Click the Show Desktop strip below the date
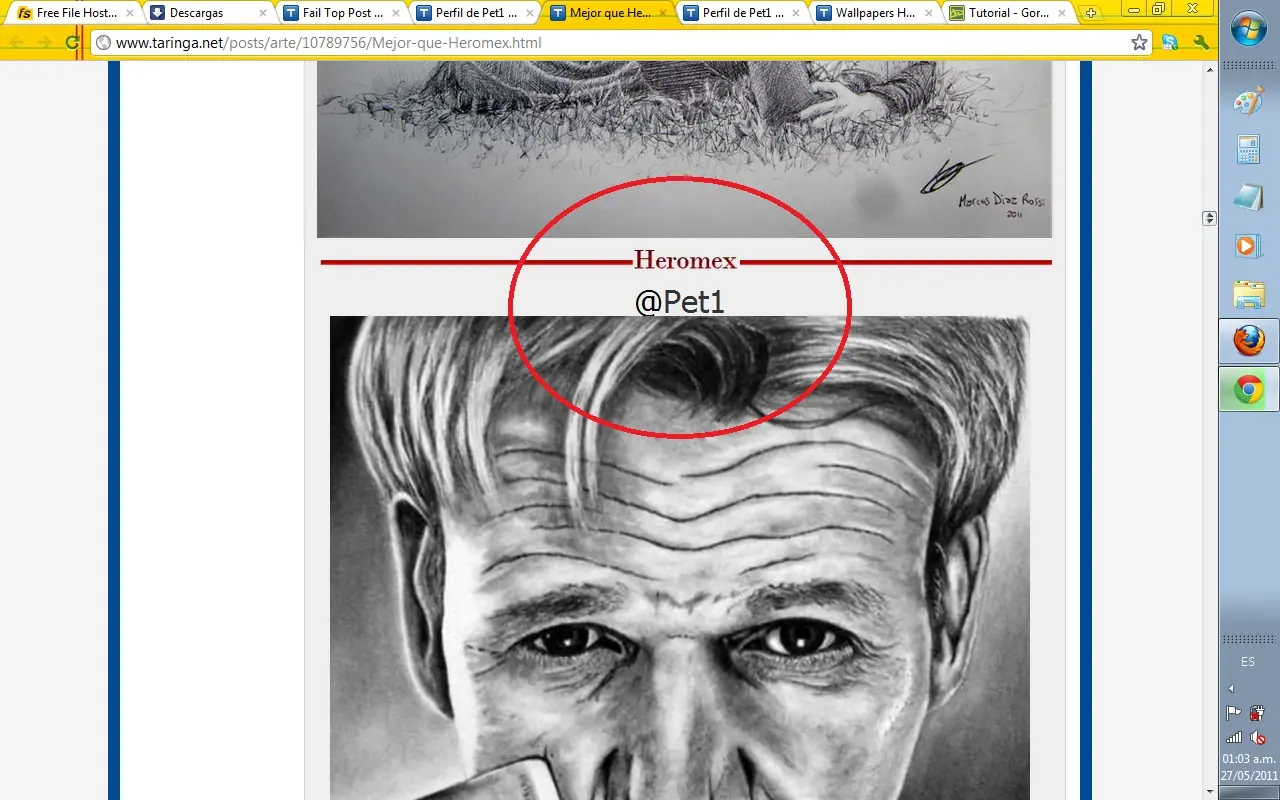Screen dimensions: 1280x800 pyautogui.click(x=1249, y=792)
